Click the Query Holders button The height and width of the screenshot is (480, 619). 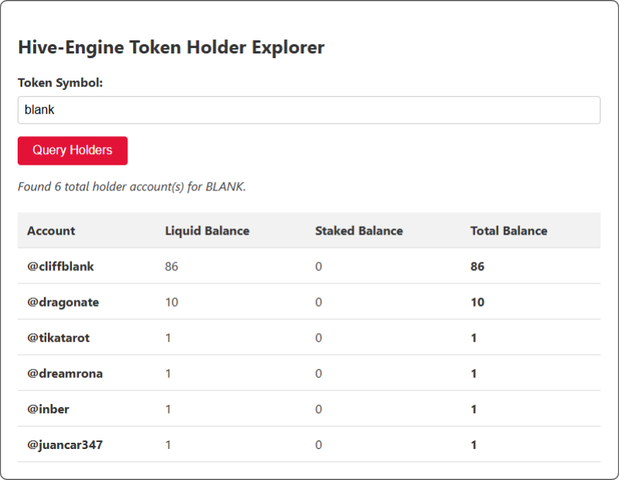[x=73, y=150]
